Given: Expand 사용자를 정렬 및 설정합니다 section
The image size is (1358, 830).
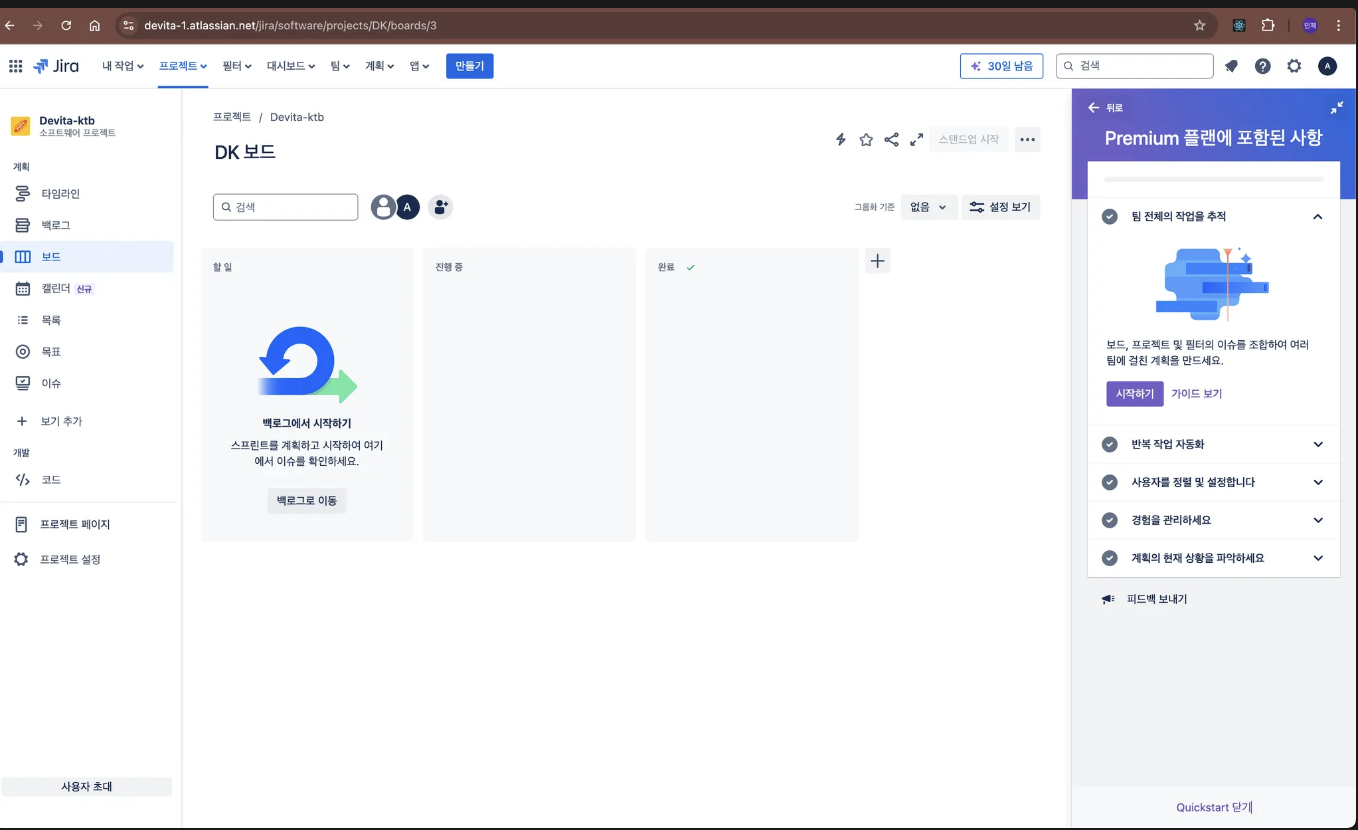Looking at the screenshot, I should [1213, 482].
